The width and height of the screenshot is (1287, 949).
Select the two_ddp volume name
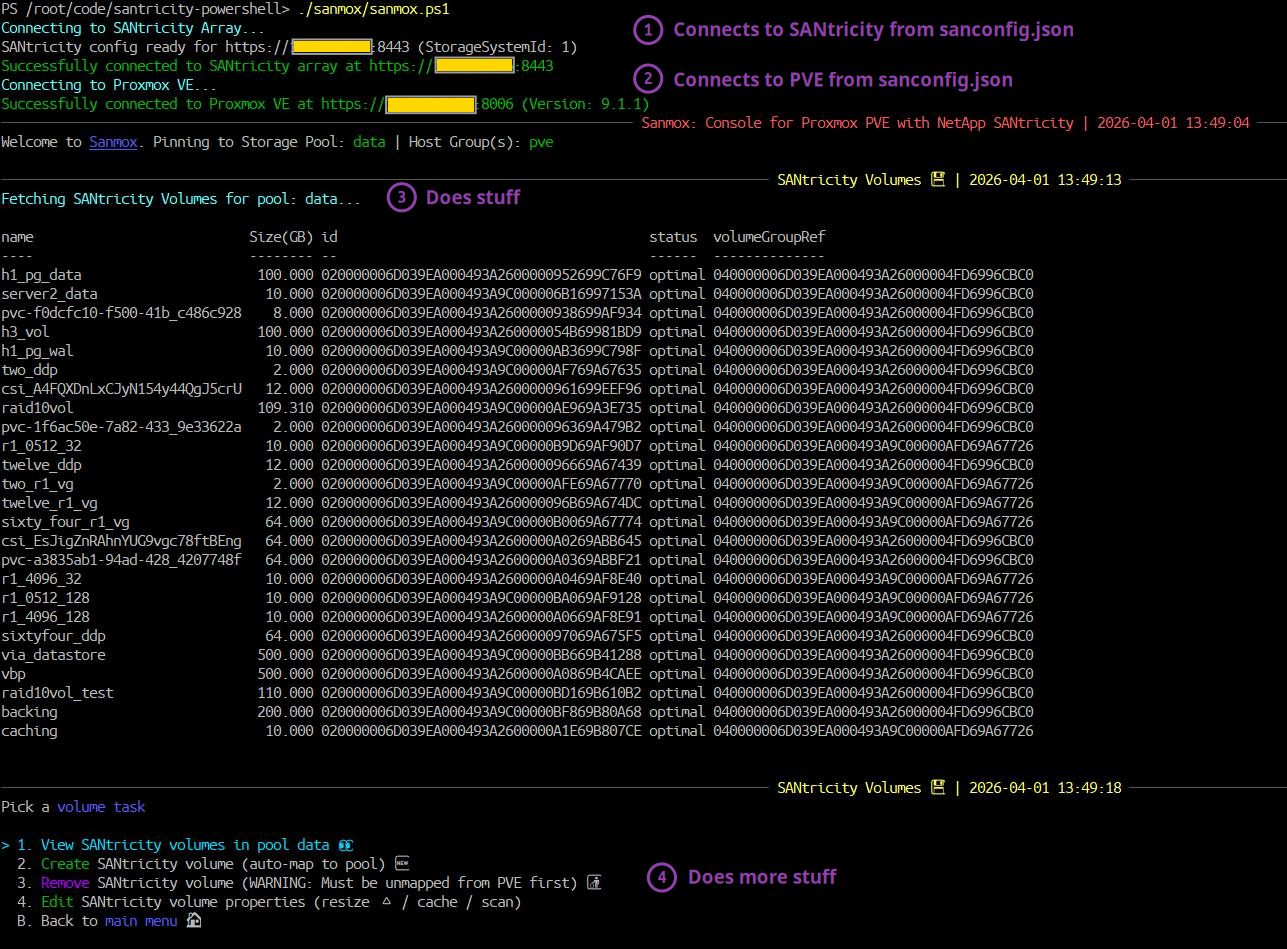coord(29,370)
